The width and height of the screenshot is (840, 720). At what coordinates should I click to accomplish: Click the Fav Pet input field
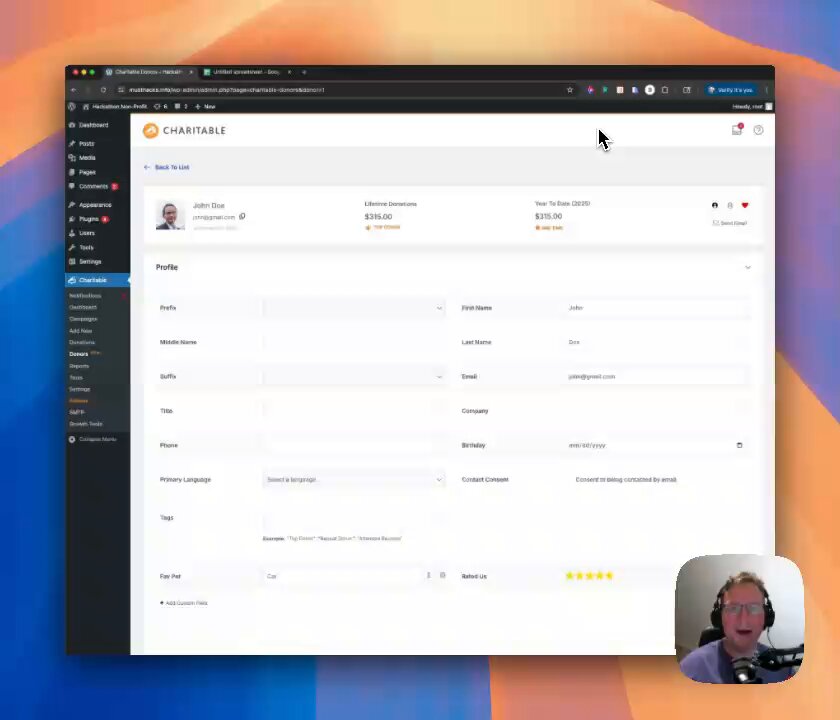click(342, 576)
